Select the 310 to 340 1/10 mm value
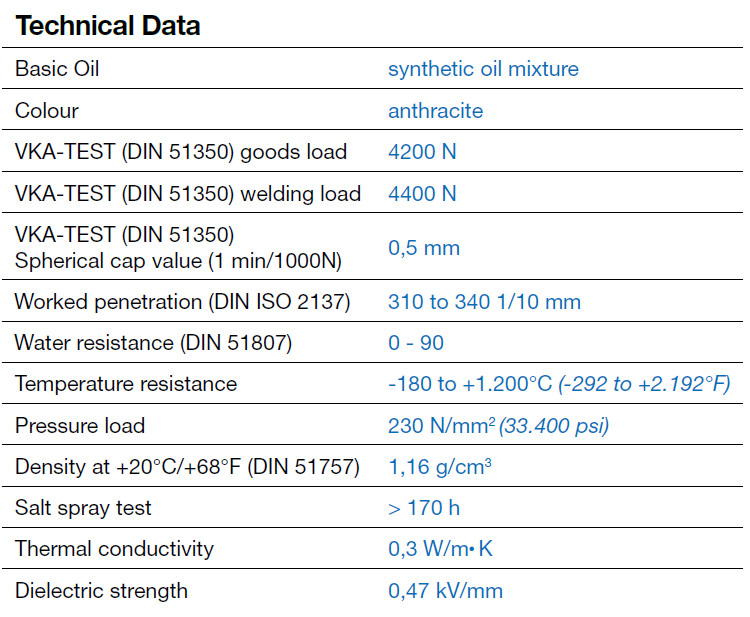Screen dimensions: 750x617 click(484, 301)
